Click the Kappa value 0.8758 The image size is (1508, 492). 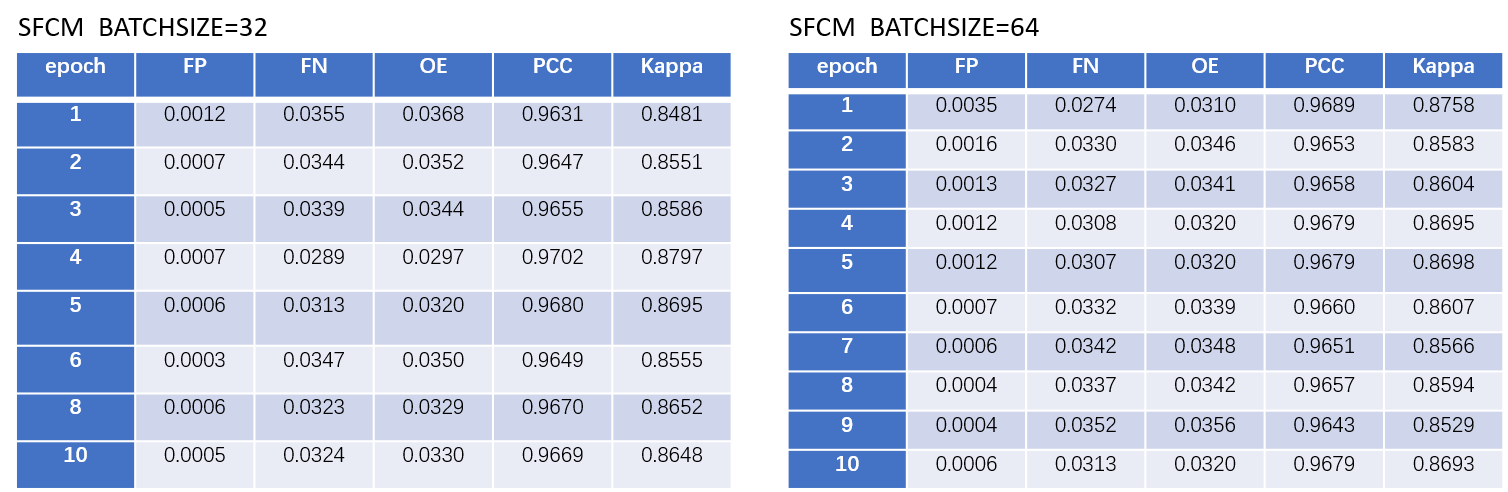1443,106
